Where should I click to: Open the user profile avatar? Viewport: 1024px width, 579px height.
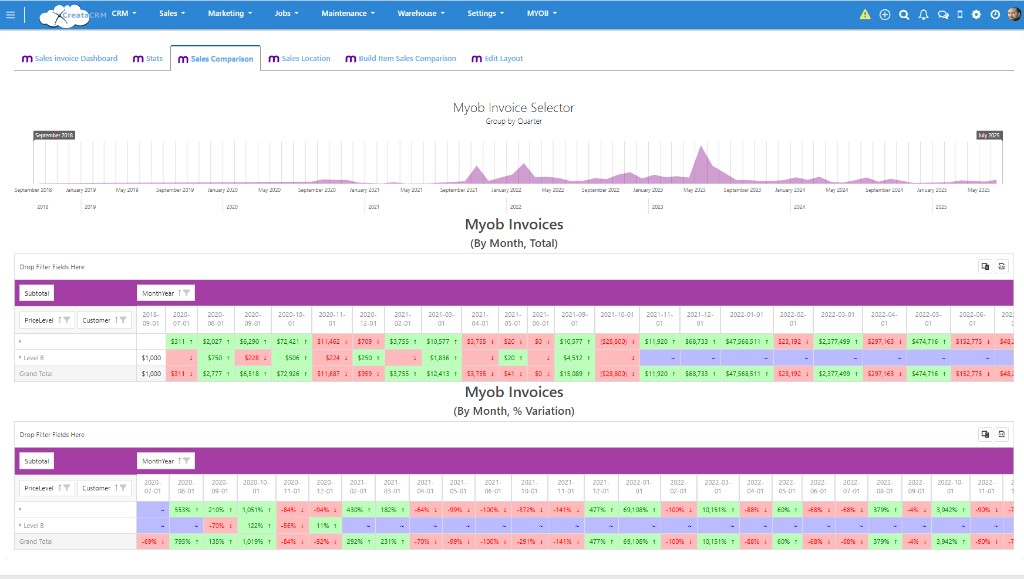[1014, 14]
